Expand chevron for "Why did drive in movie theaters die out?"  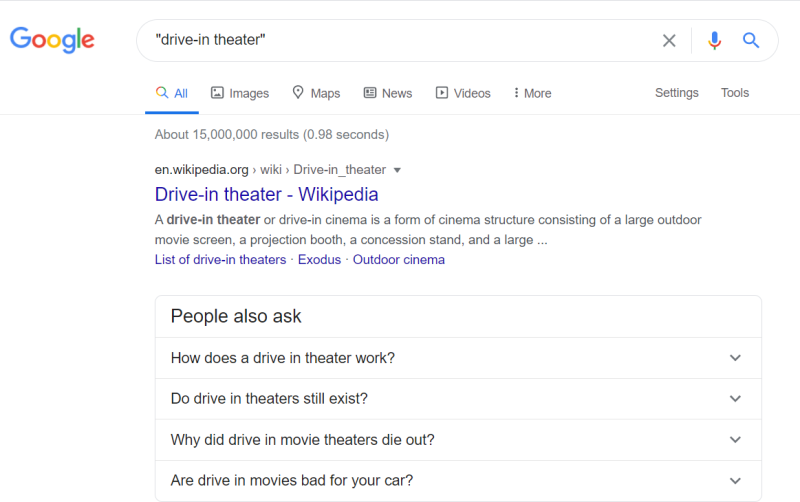point(735,440)
